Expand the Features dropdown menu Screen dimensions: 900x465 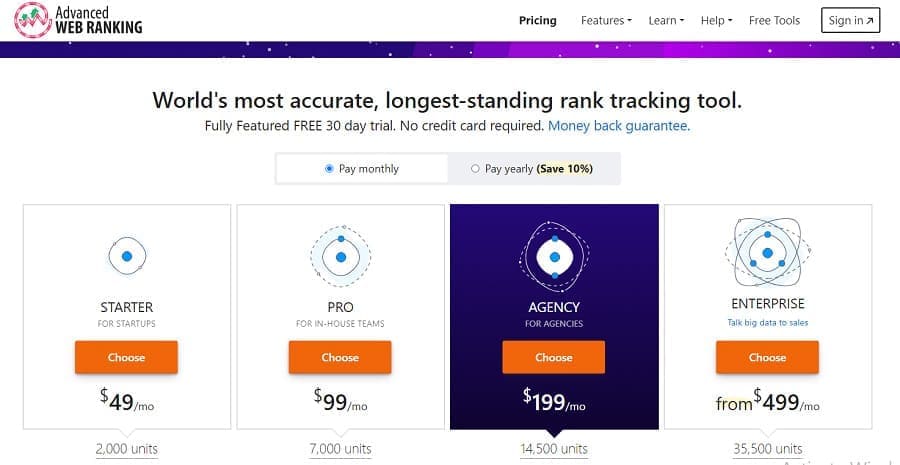click(606, 20)
